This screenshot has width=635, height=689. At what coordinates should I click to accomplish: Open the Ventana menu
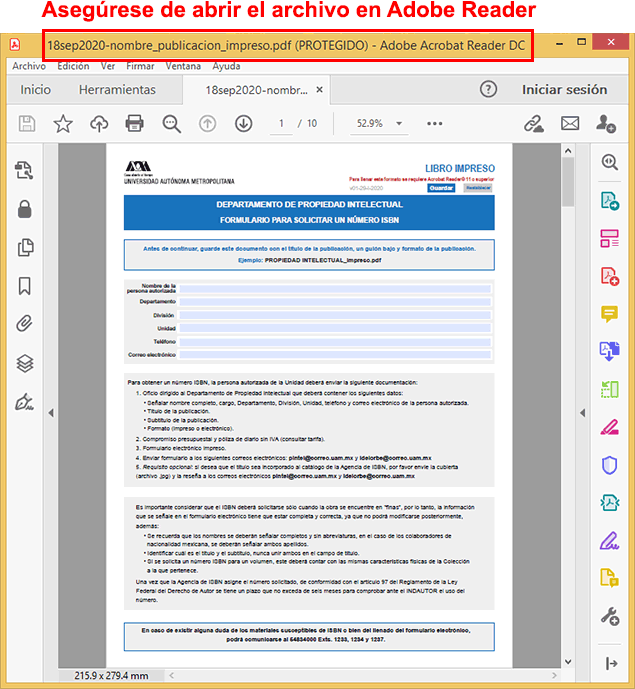183,66
